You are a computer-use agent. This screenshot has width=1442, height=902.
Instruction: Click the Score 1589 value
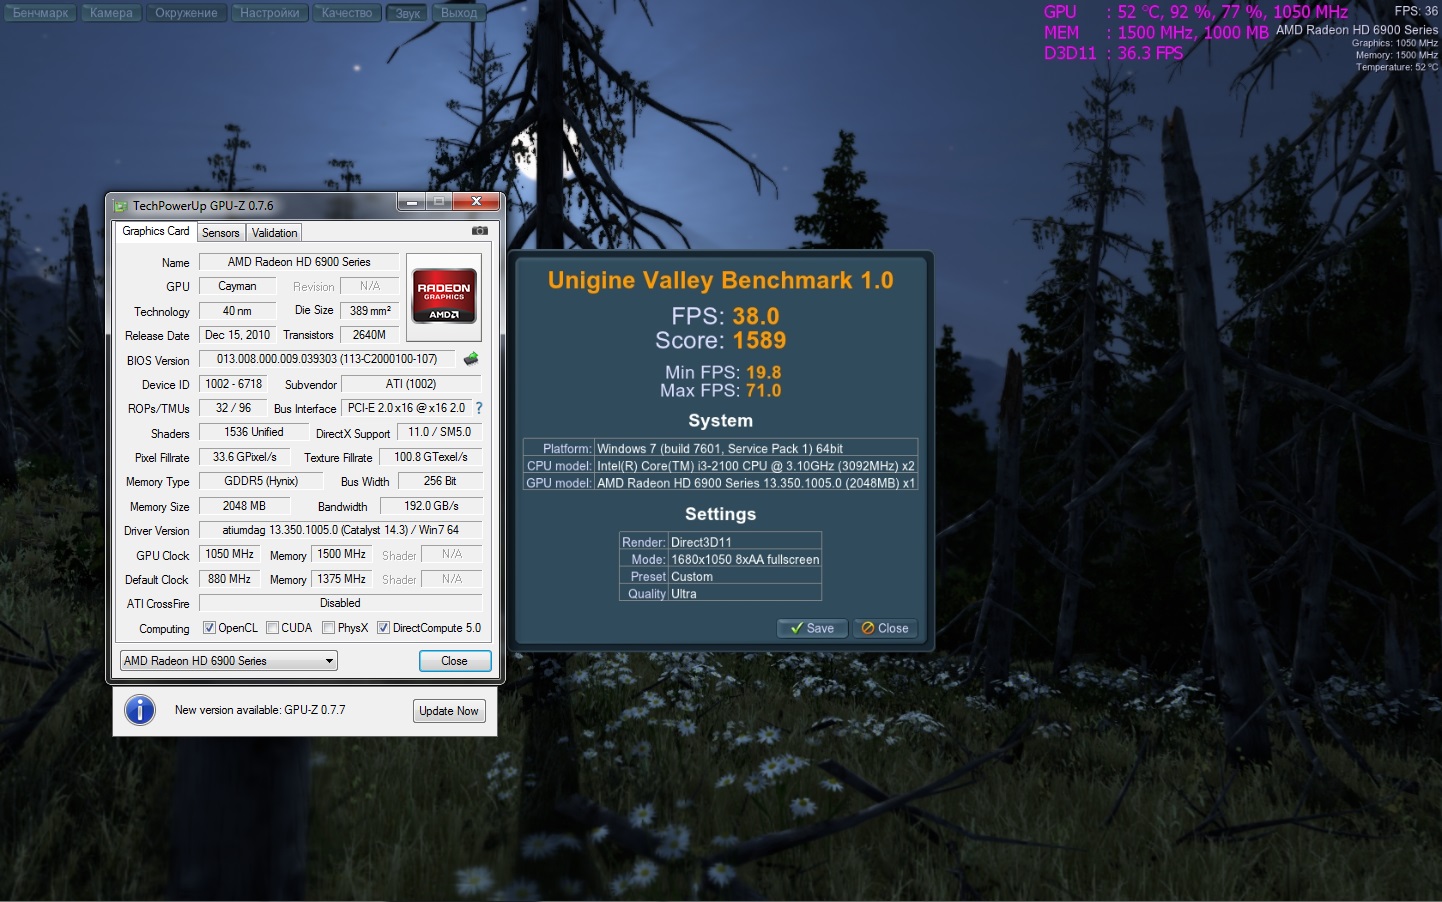click(x=760, y=341)
